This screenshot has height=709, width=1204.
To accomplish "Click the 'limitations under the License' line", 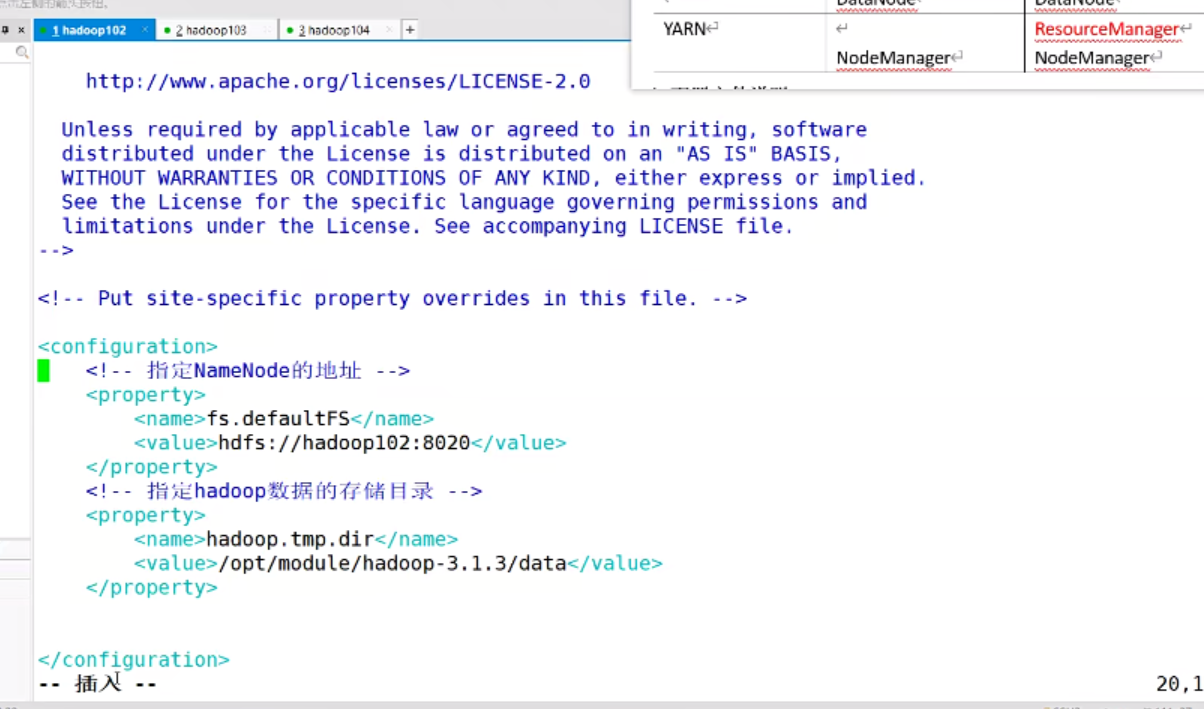I will click(x=428, y=226).
